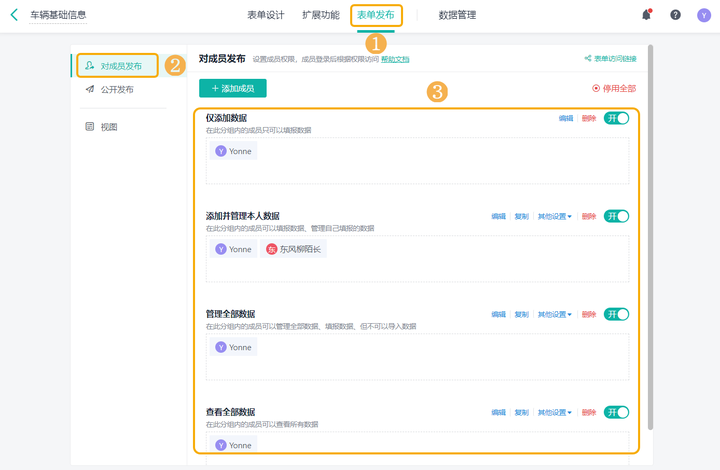The height and width of the screenshot is (470, 720).
Task: Open the 数据管理 tab
Action: 457,15
